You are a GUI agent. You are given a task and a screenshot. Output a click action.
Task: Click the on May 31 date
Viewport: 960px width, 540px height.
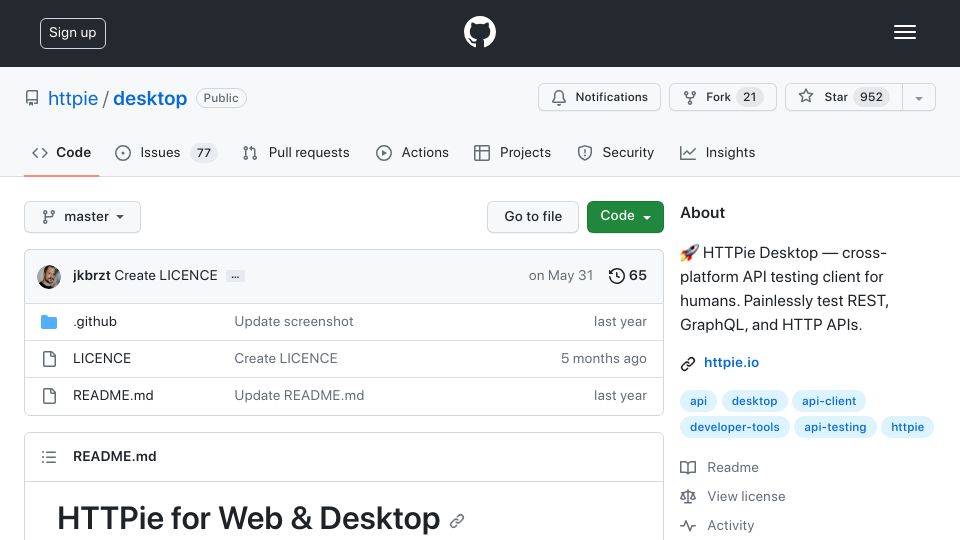[561, 276]
